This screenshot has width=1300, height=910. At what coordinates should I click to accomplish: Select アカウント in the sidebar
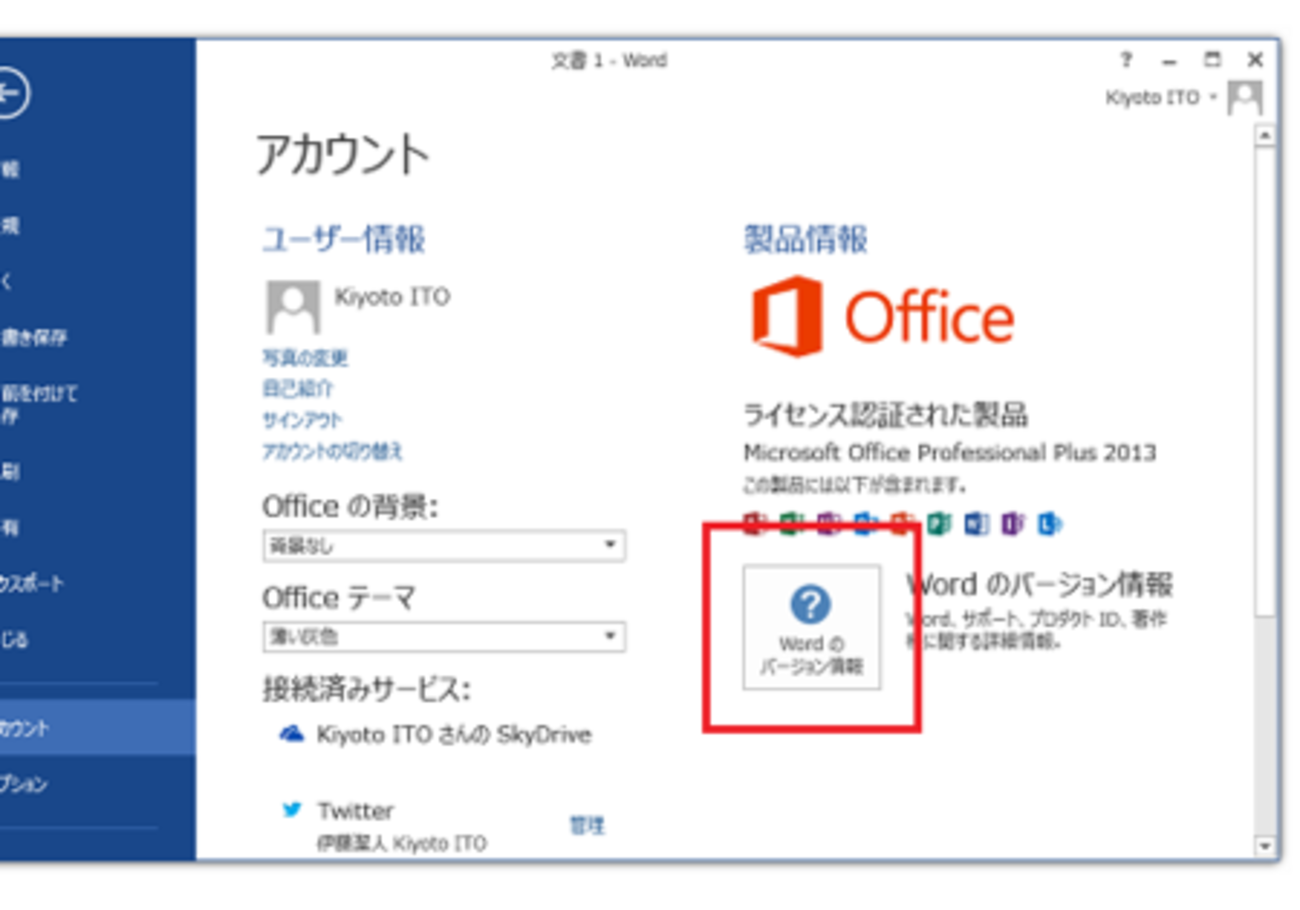coord(97,728)
